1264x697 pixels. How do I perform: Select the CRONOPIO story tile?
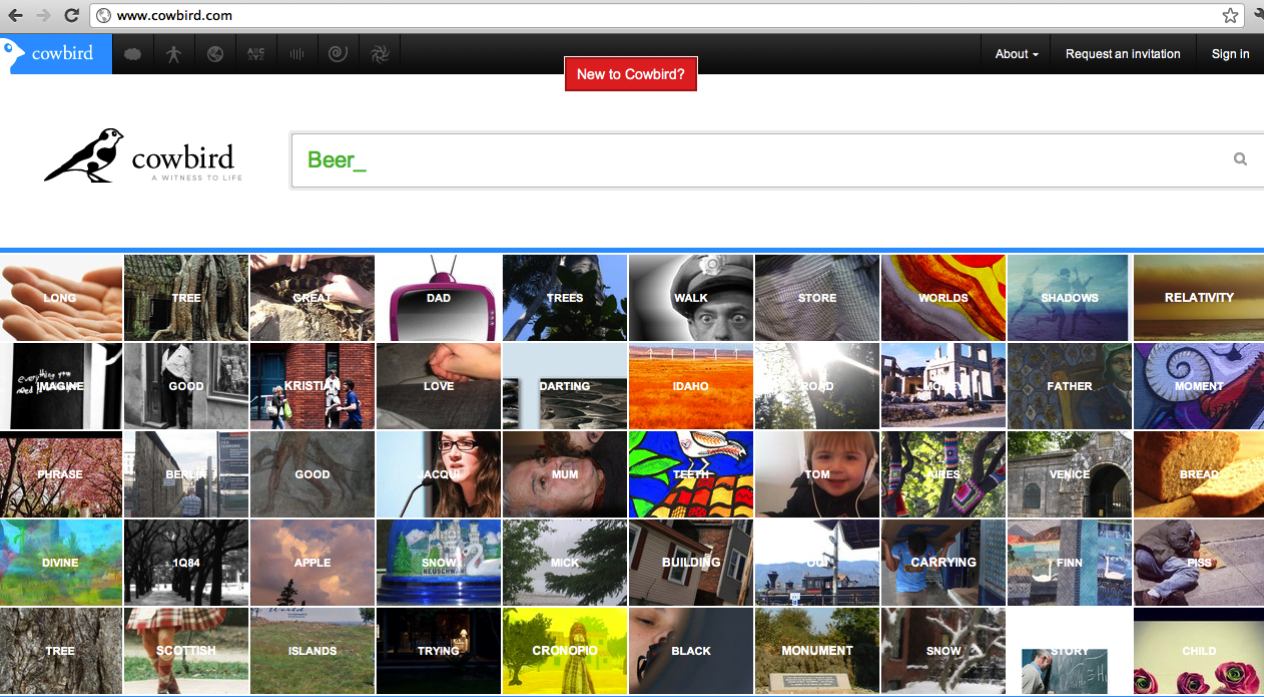click(565, 651)
